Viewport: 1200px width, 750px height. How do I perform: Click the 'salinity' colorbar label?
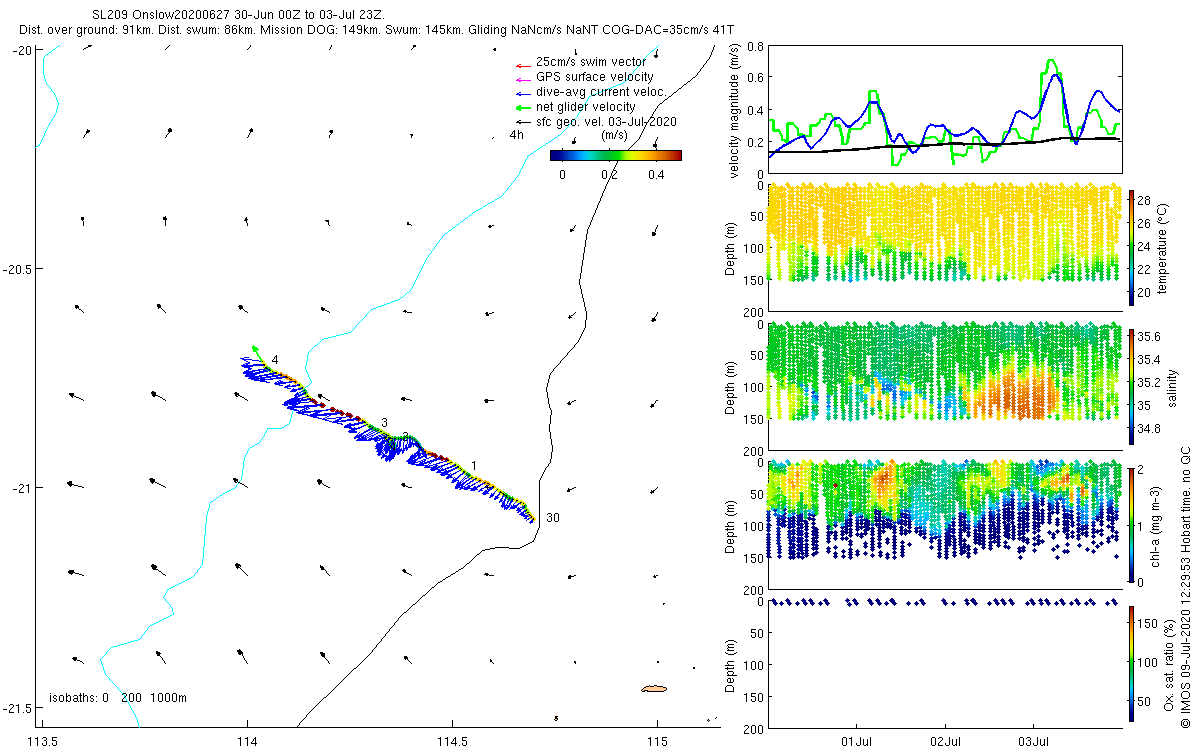(x=1172, y=387)
